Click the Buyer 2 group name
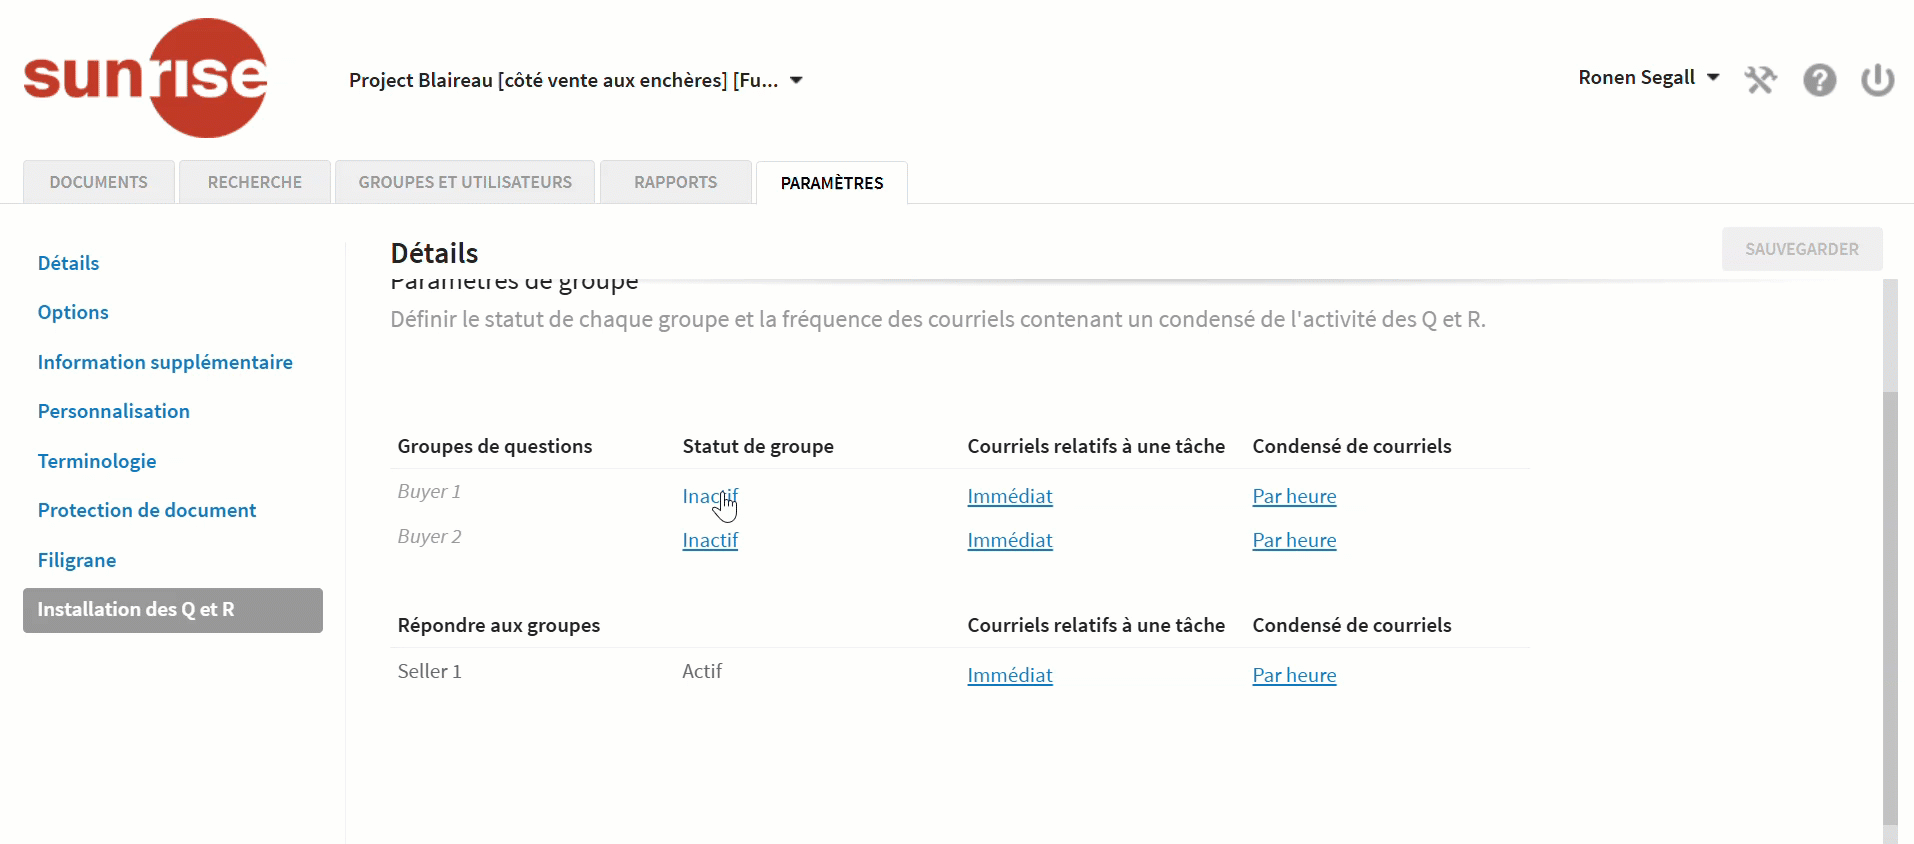Image resolution: width=1914 pixels, height=844 pixels. (x=429, y=536)
